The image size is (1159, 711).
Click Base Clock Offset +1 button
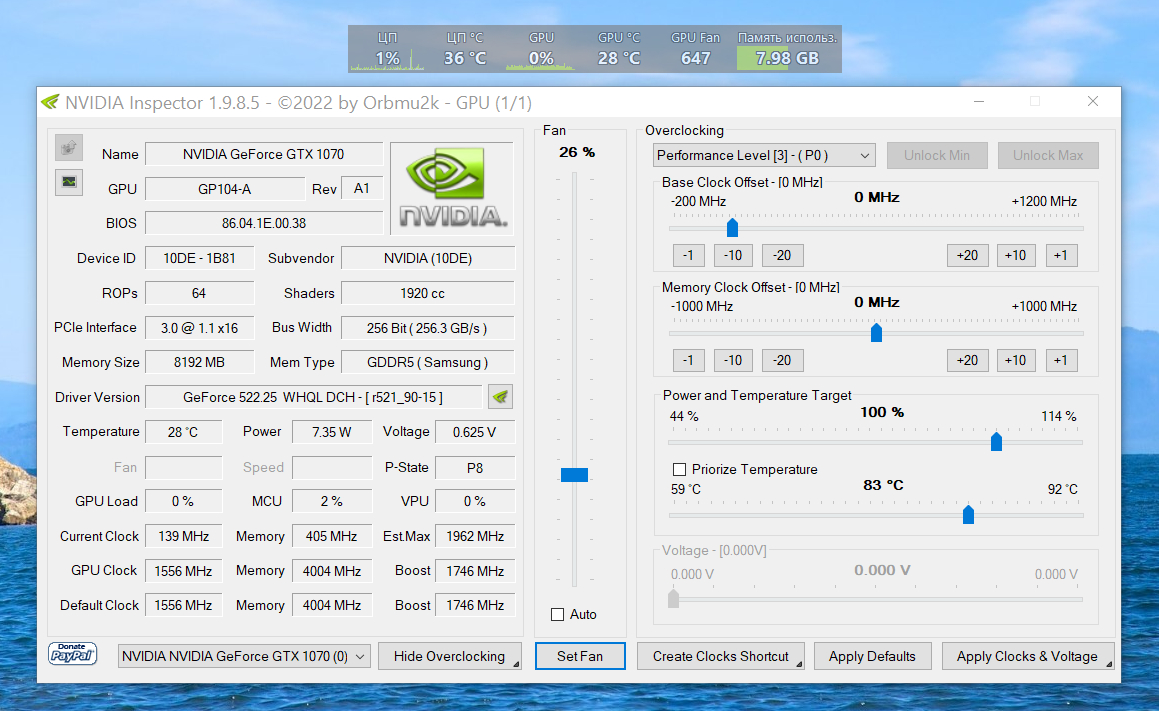[x=1061, y=255]
